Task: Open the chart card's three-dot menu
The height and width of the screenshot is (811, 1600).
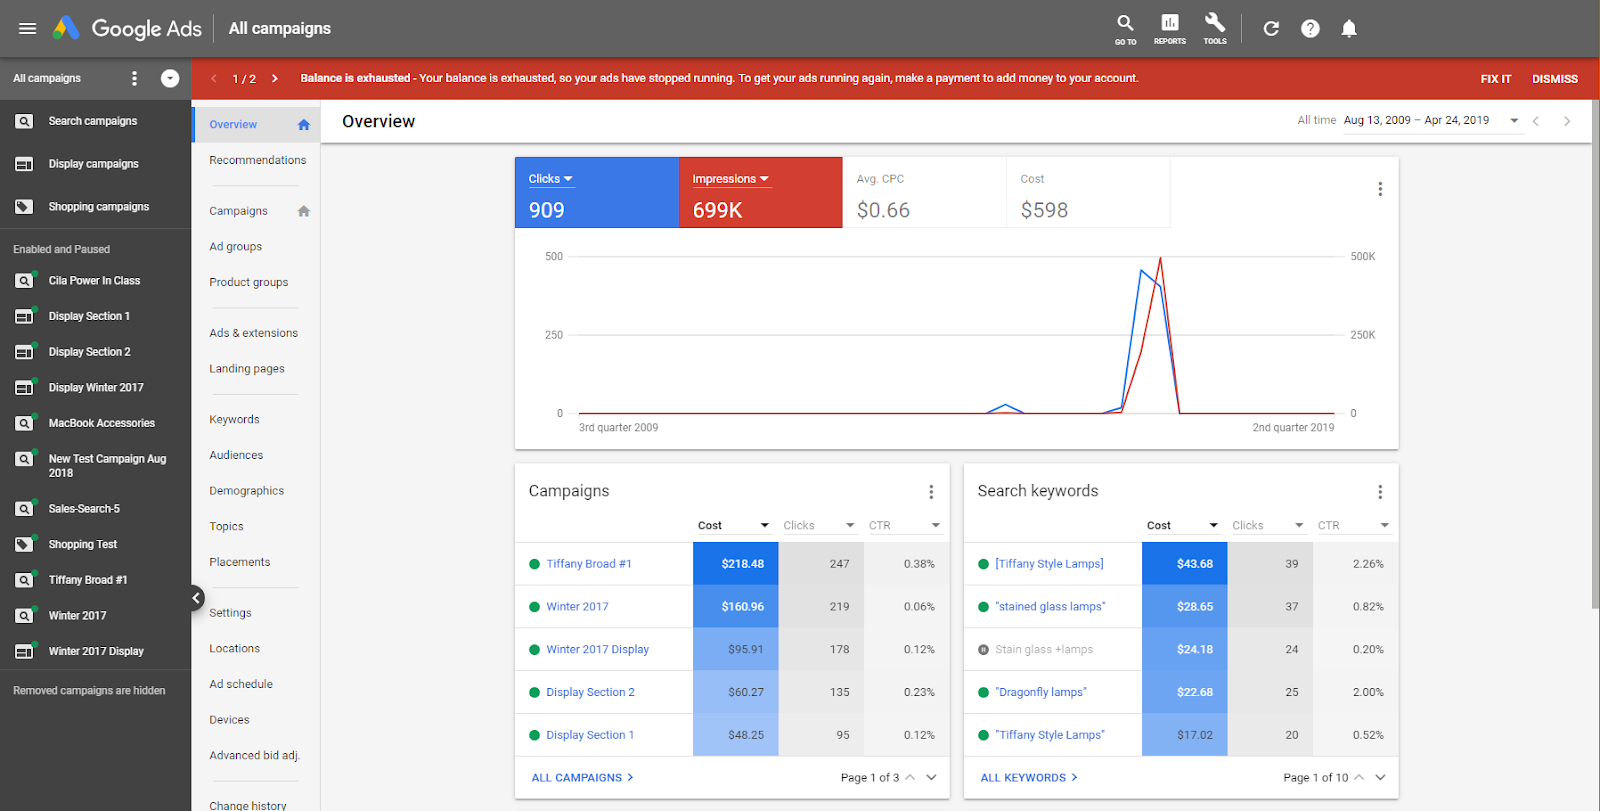Action: pyautogui.click(x=1380, y=189)
